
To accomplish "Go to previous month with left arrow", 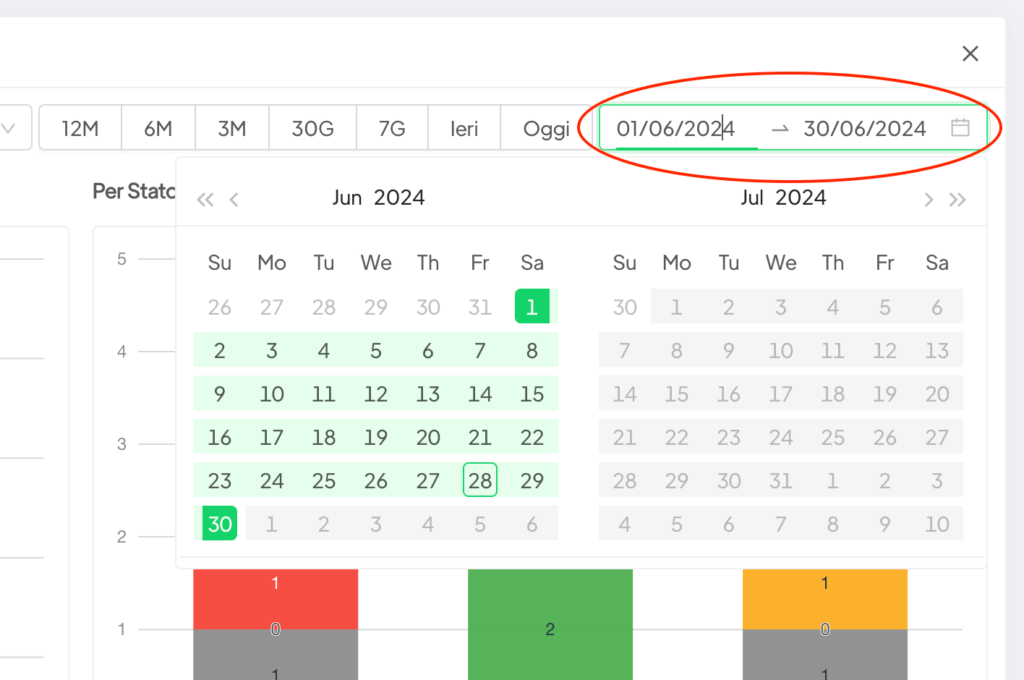I will point(234,199).
